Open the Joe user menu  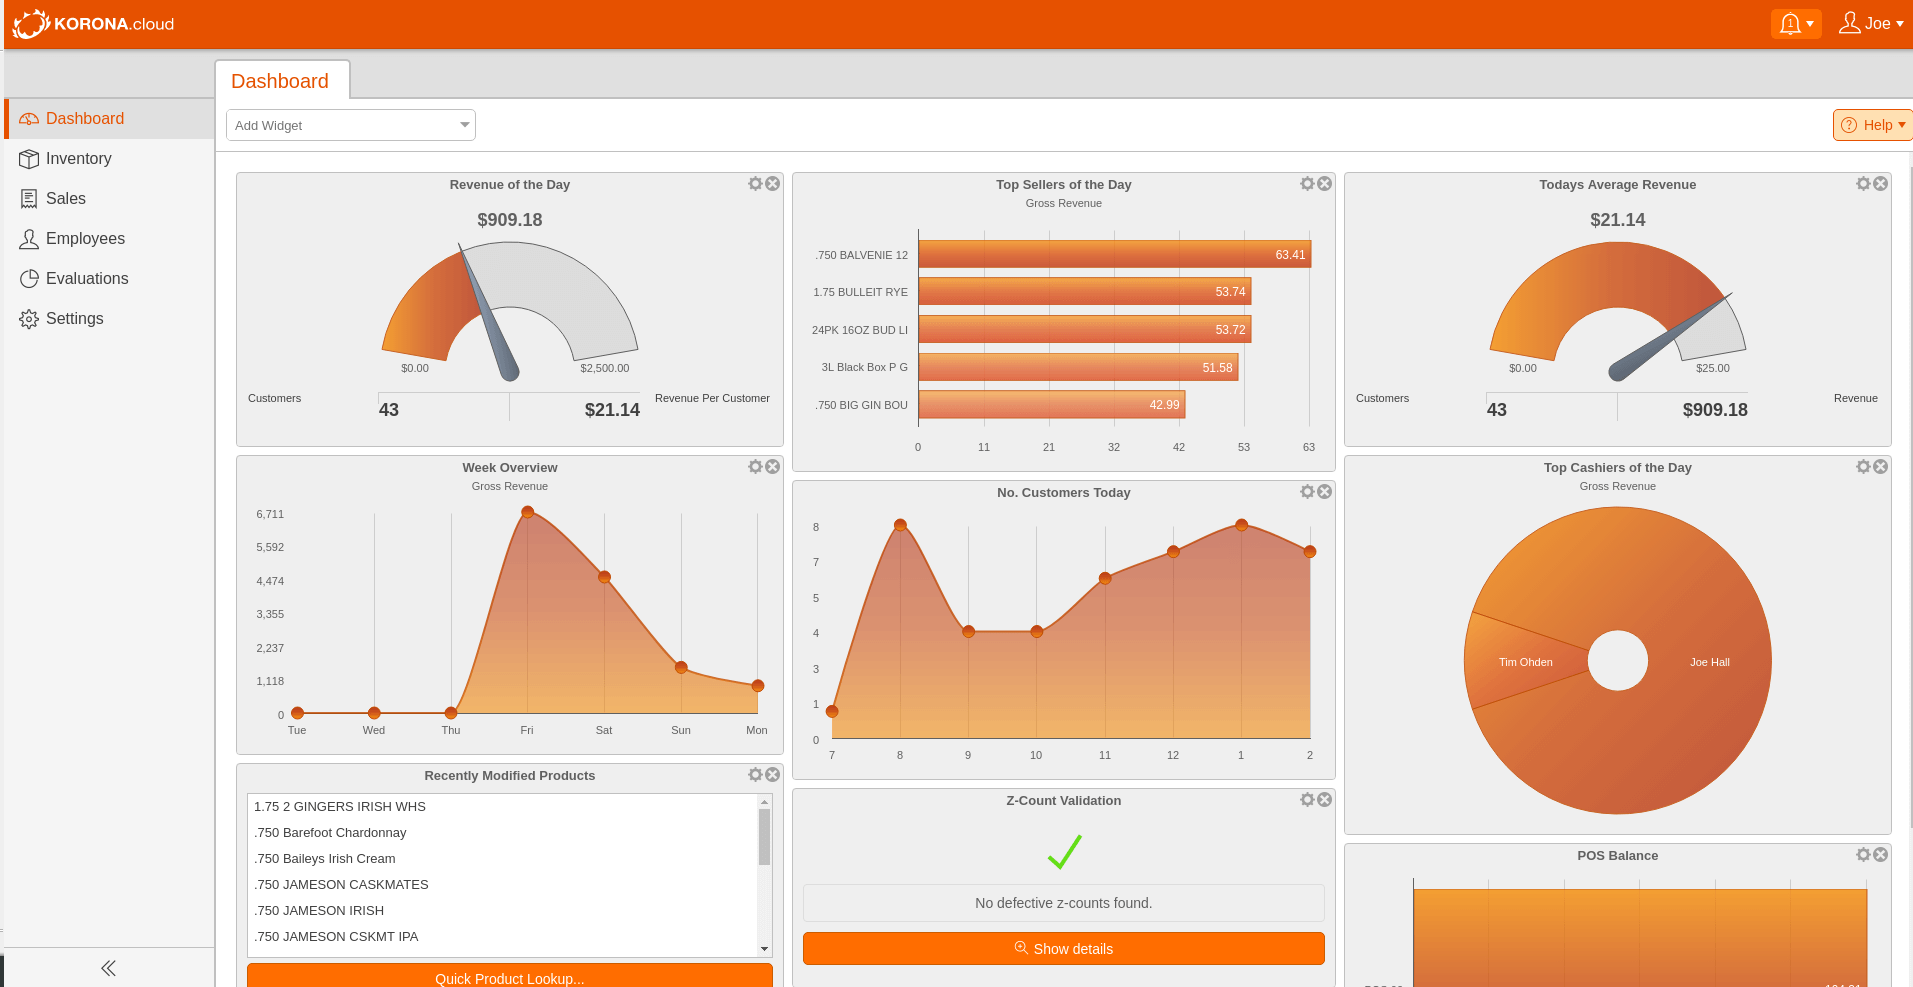coord(1871,23)
